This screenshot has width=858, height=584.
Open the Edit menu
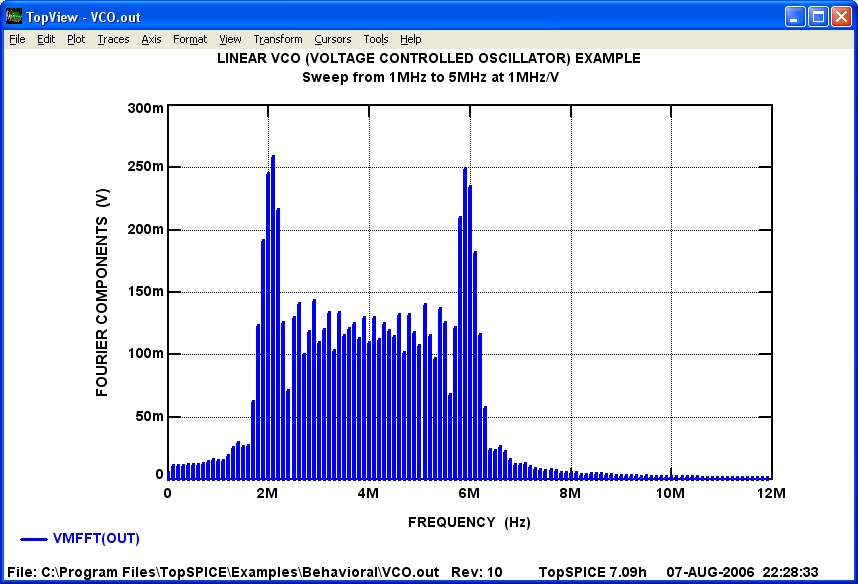click(x=46, y=39)
